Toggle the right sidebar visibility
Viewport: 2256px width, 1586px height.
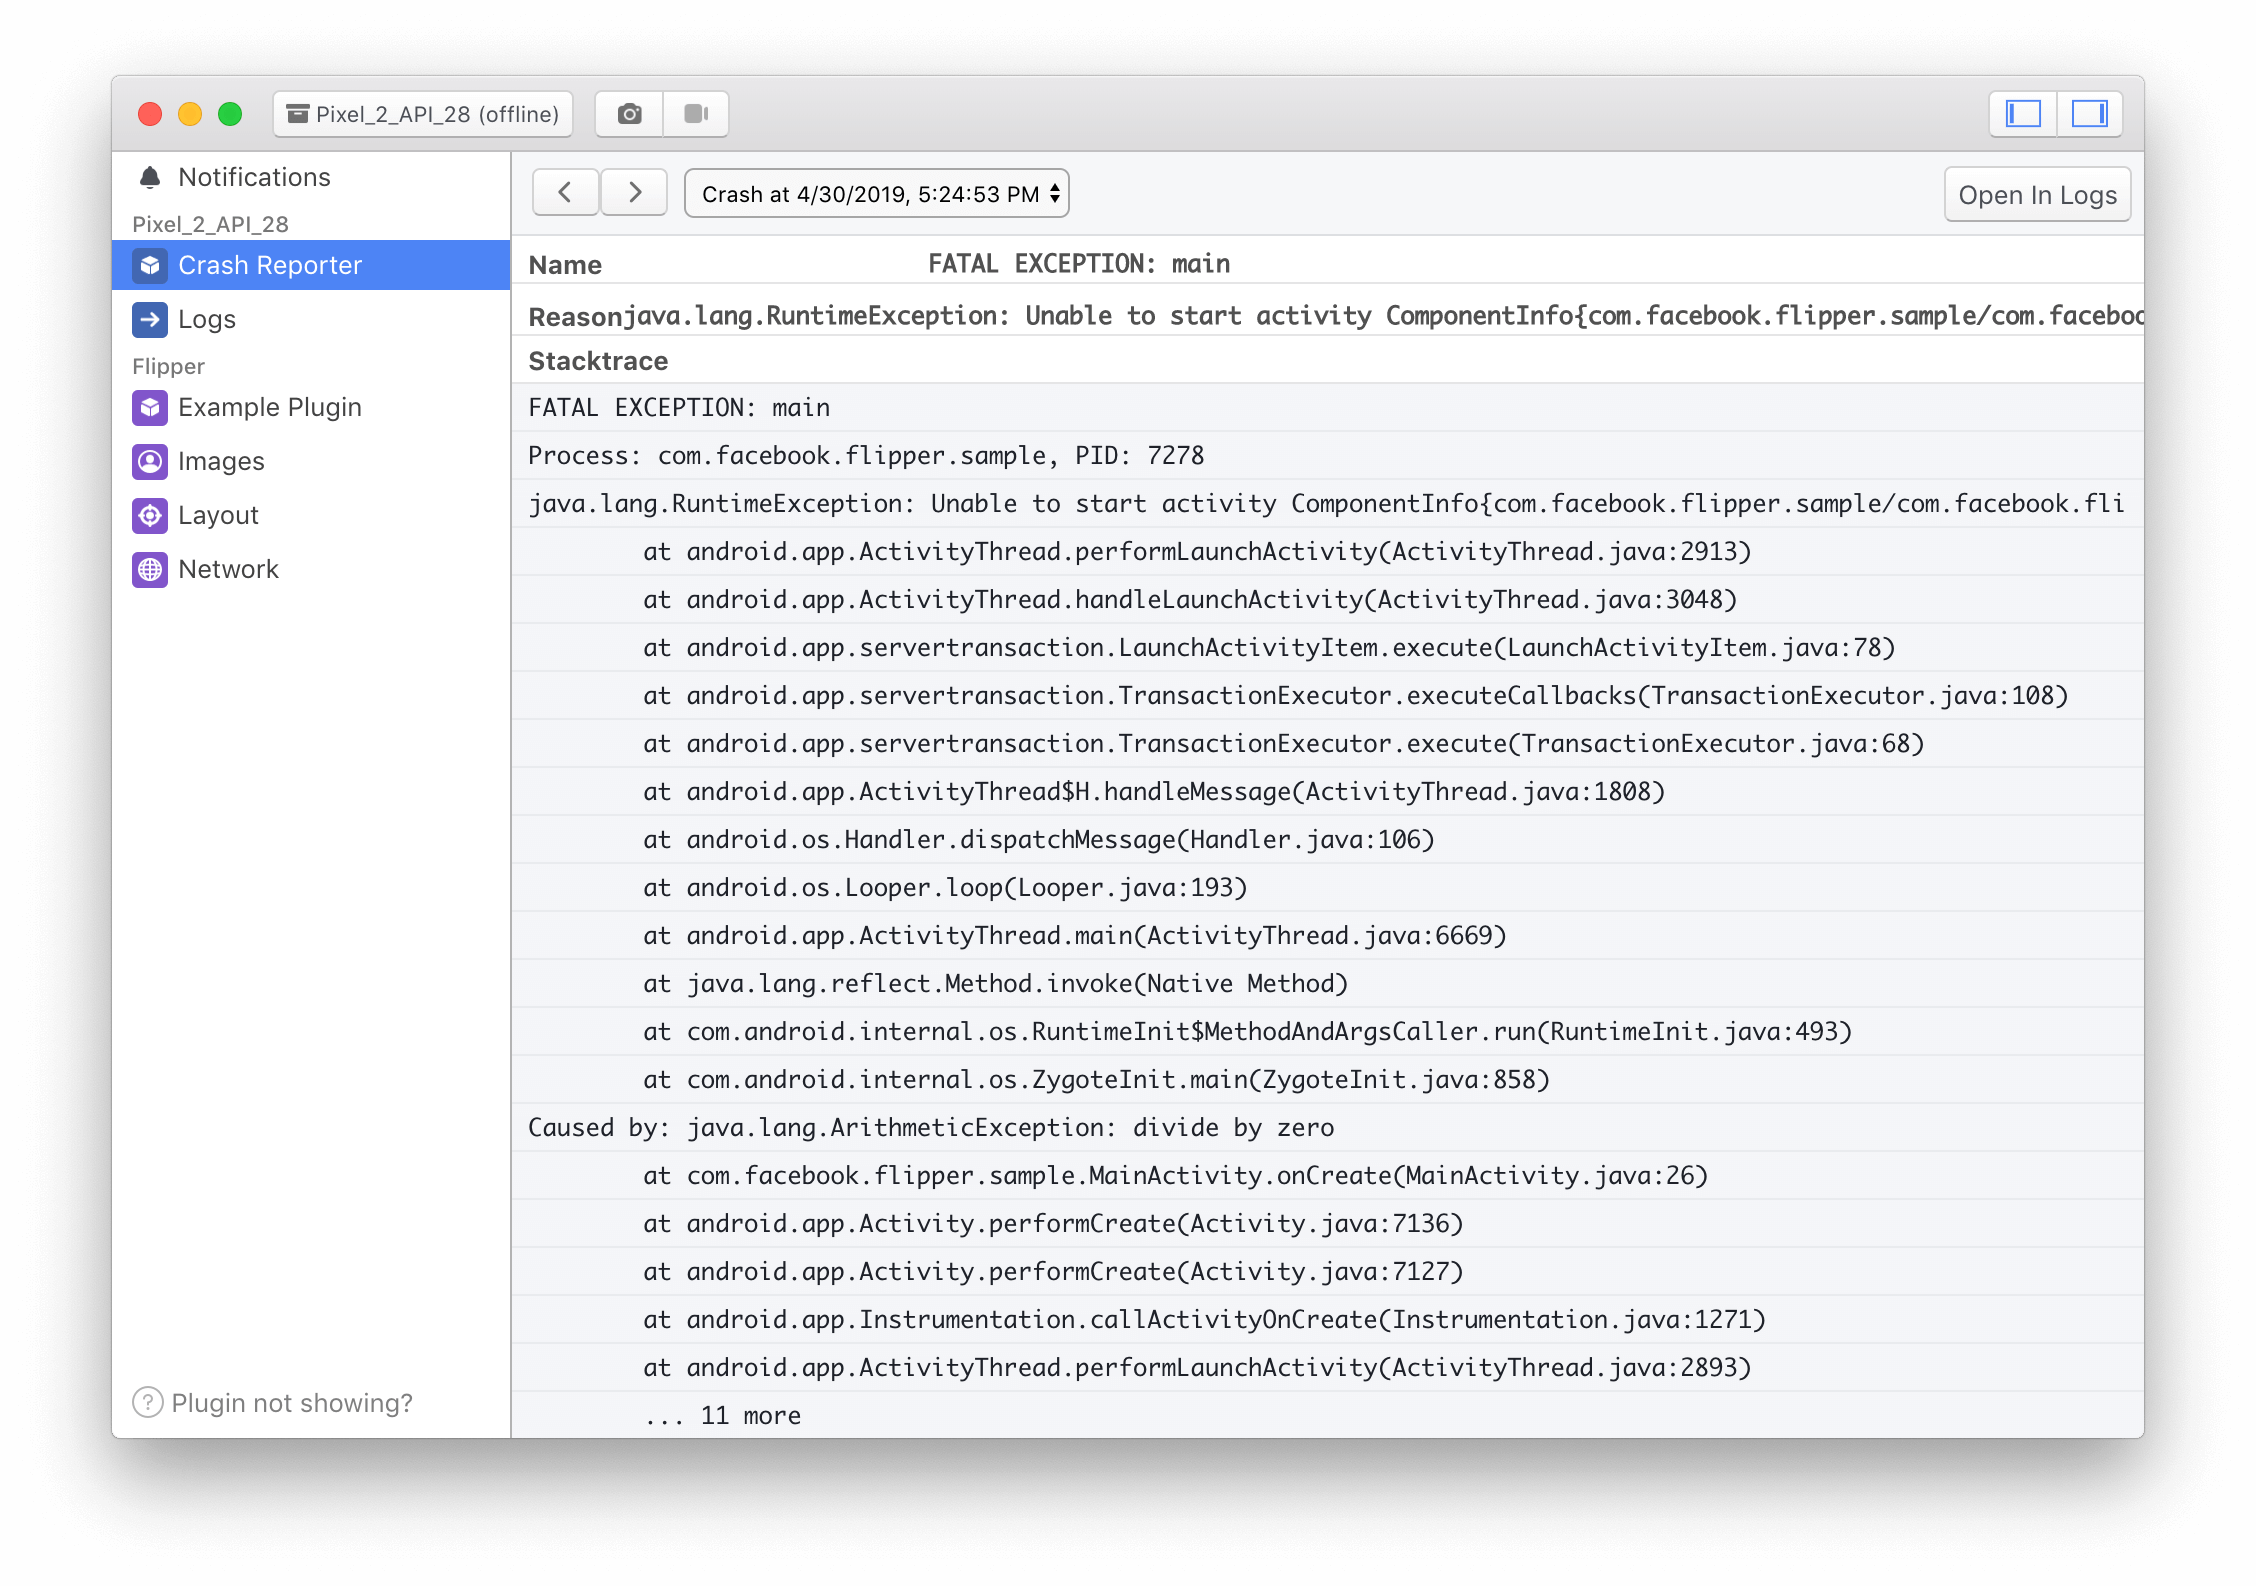[2089, 114]
